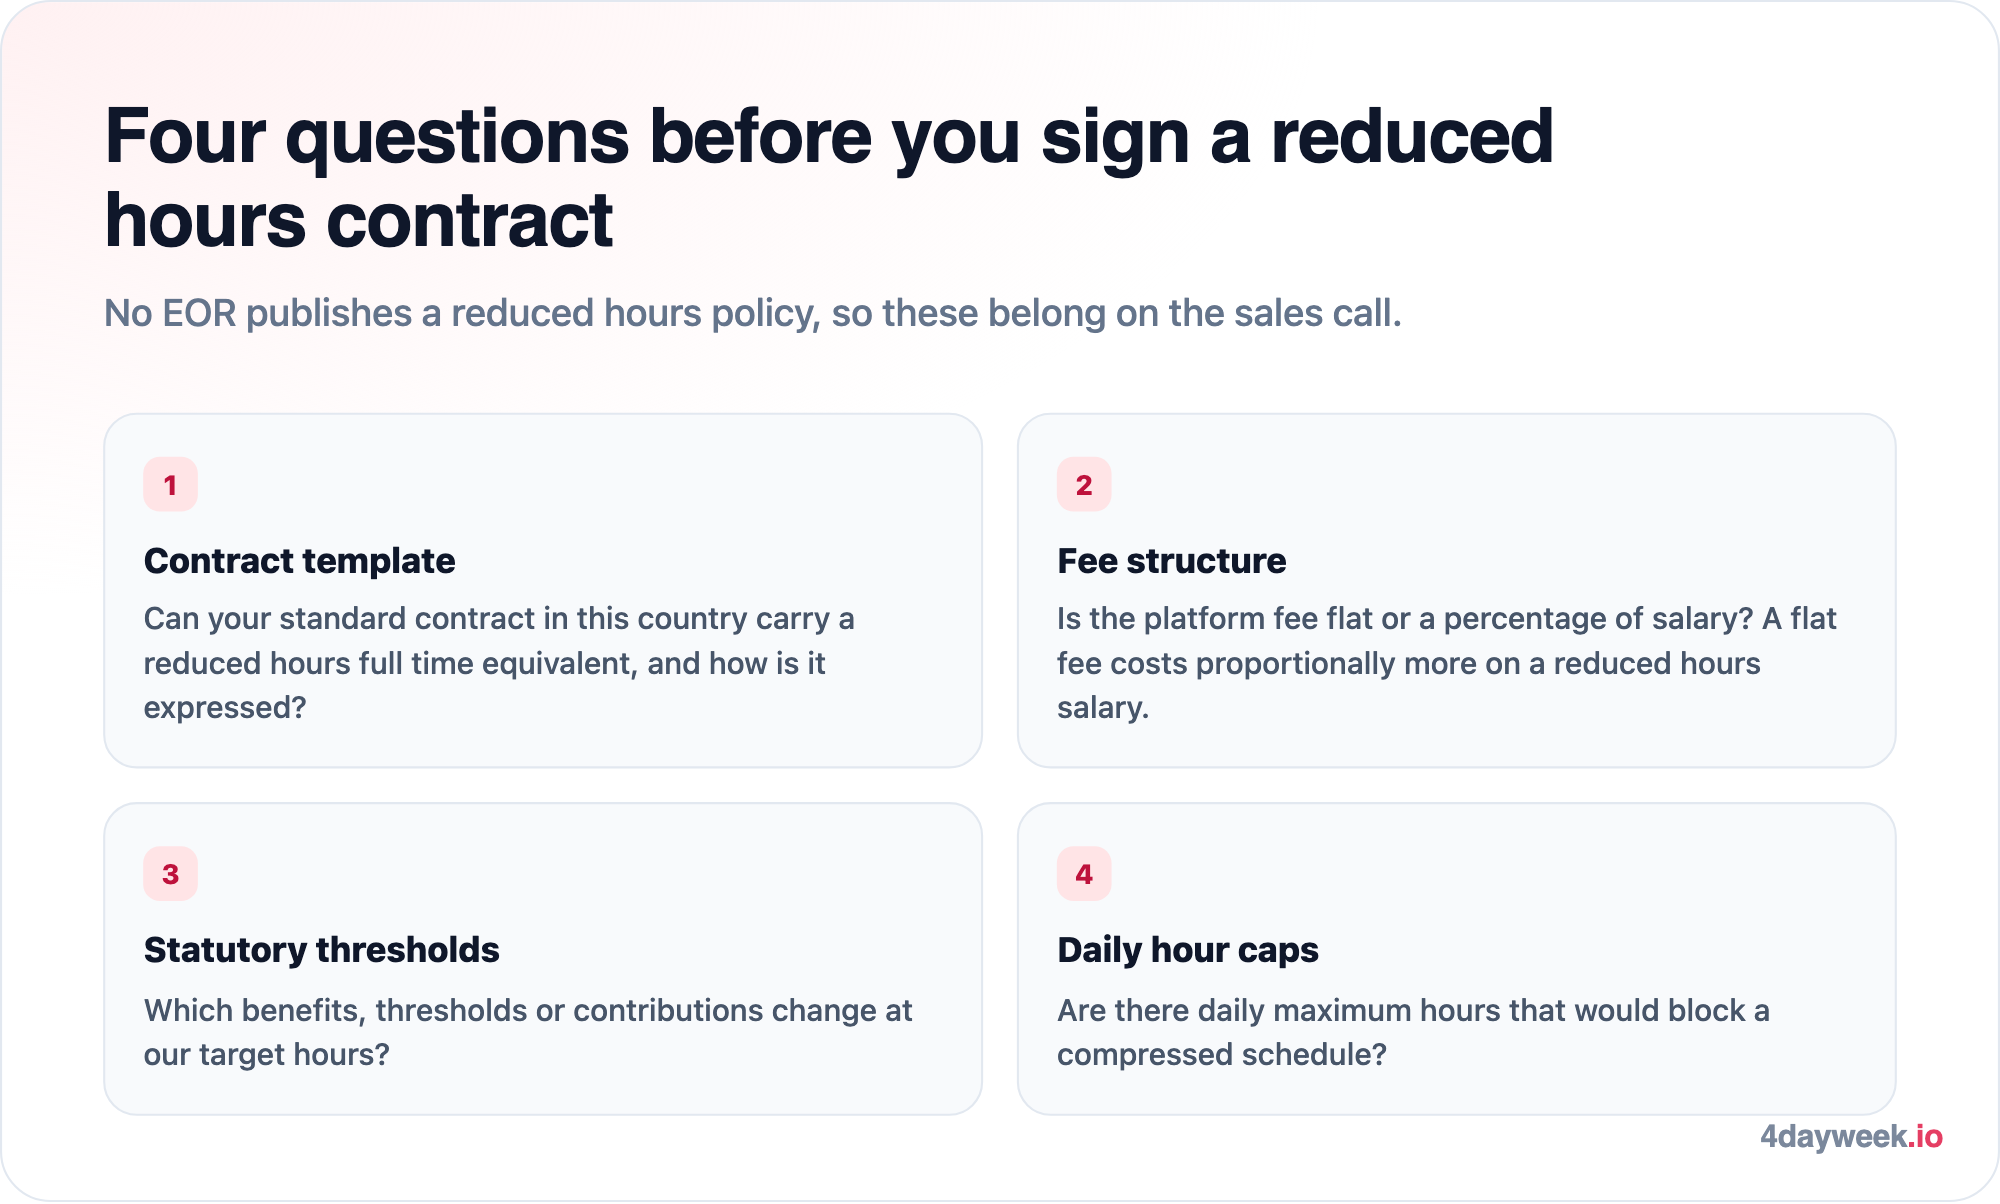Click 'compressed schedule?' in card four

tap(1222, 1055)
